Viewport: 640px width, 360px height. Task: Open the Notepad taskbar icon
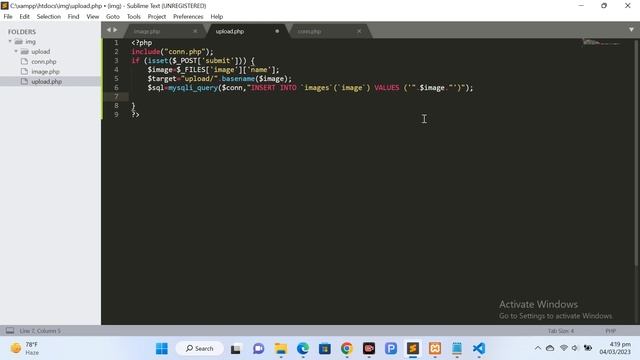(457, 349)
